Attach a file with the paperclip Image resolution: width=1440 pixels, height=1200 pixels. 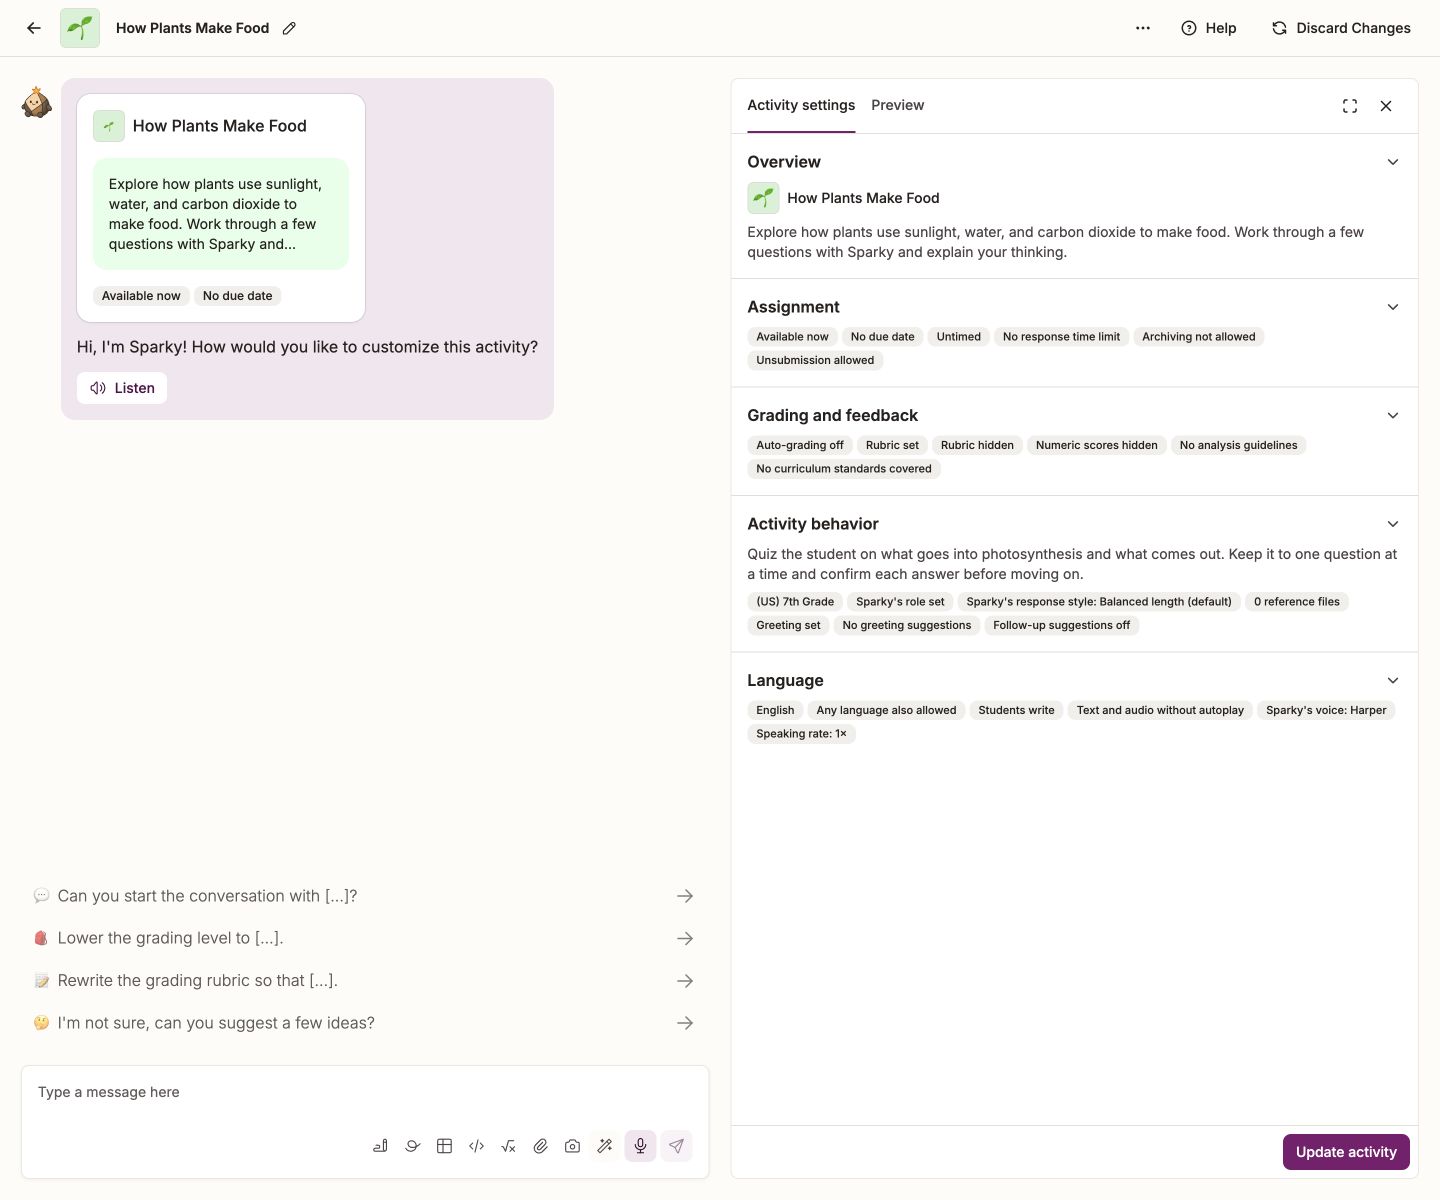click(x=540, y=1146)
